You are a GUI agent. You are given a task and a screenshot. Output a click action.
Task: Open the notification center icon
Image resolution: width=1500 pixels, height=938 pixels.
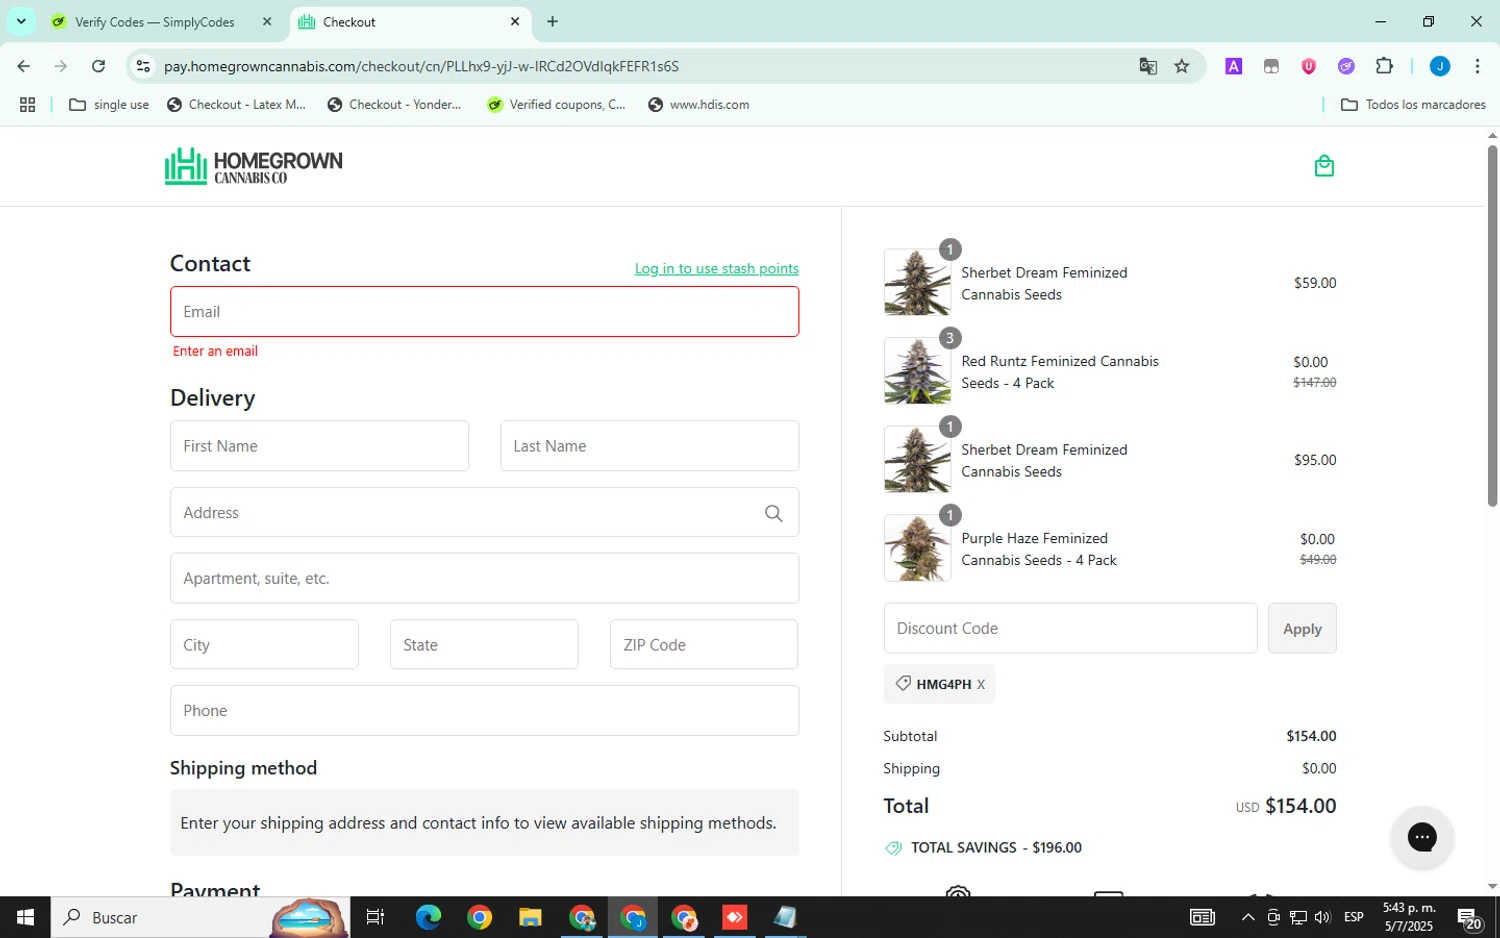pyautogui.click(x=1469, y=918)
